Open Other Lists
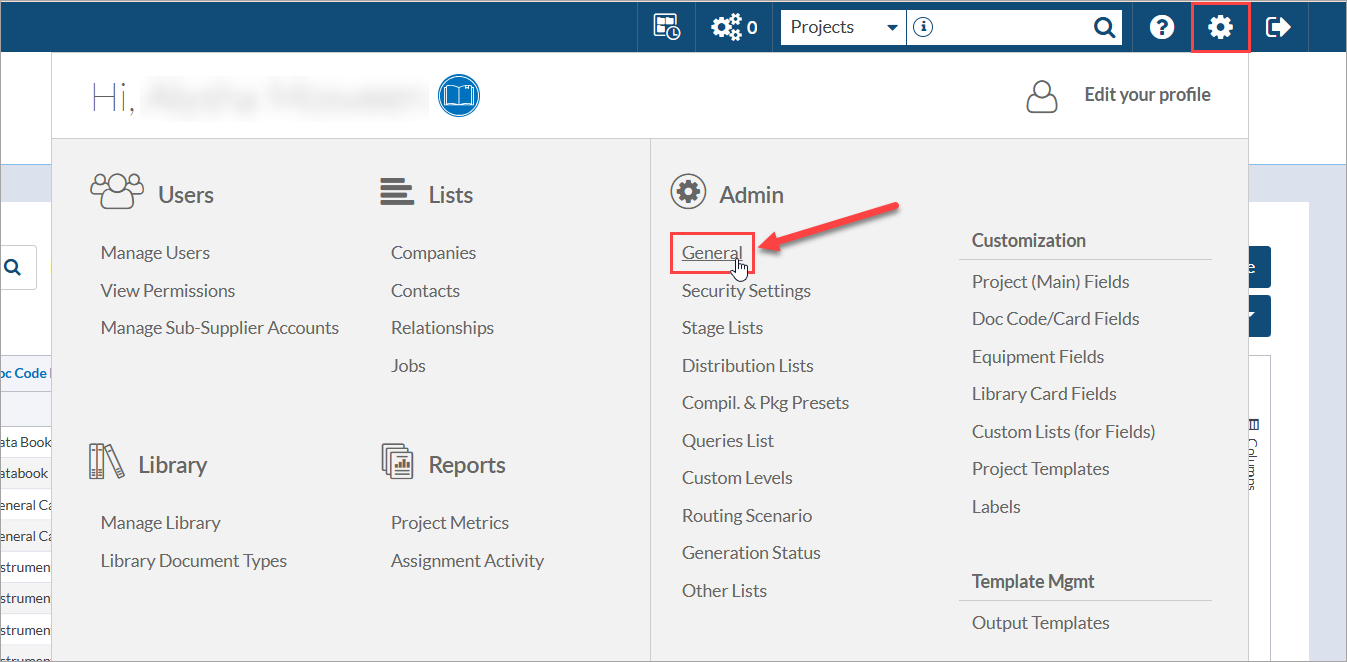 click(724, 591)
